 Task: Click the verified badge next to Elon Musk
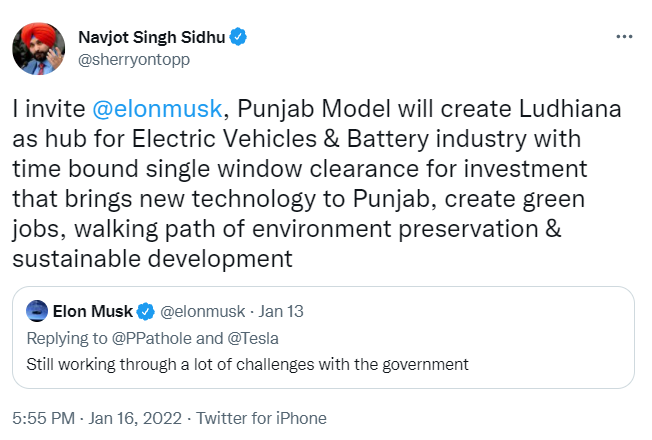[x=144, y=310]
